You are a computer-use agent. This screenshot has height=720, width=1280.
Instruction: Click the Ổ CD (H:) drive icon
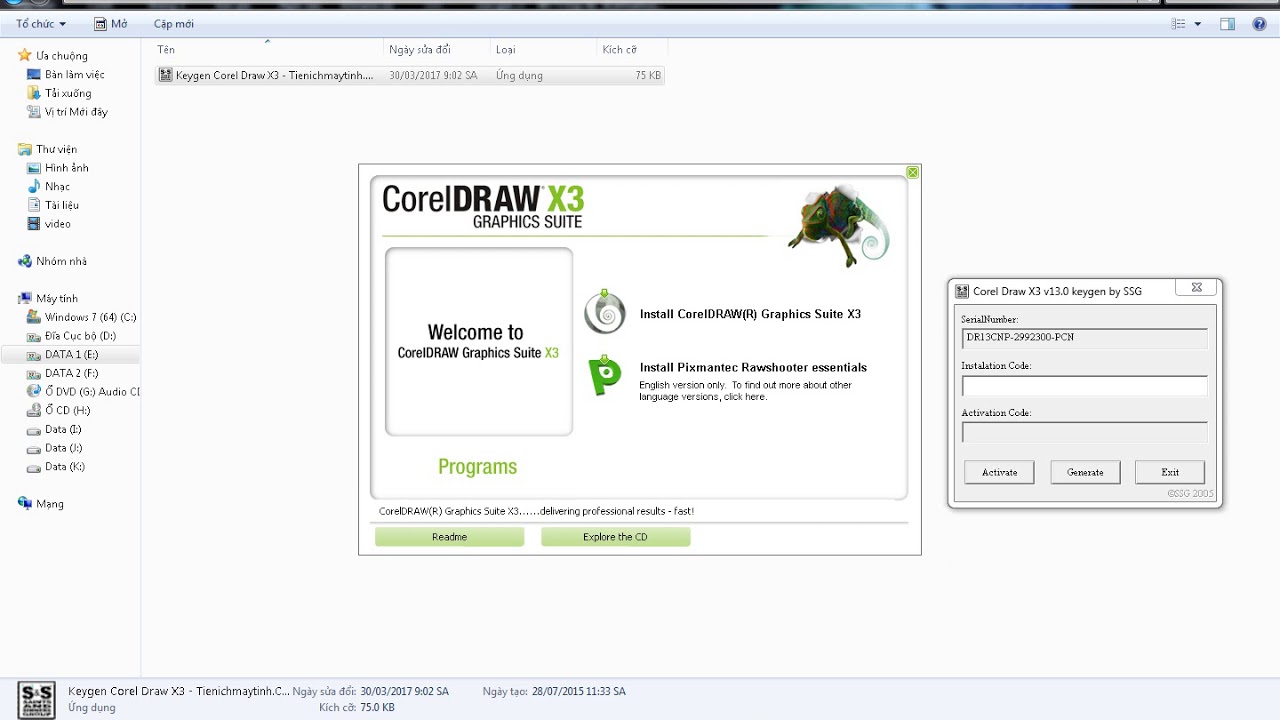coord(34,410)
